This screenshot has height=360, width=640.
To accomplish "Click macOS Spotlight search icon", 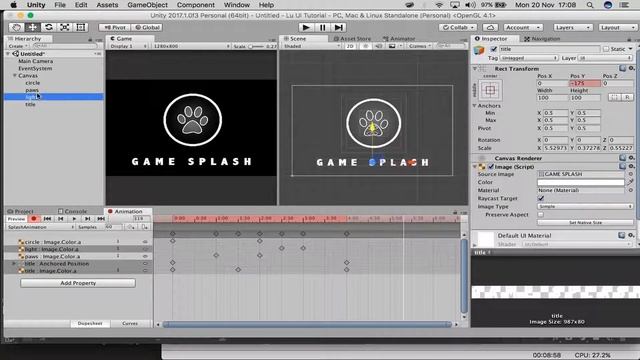I will click(590, 5).
